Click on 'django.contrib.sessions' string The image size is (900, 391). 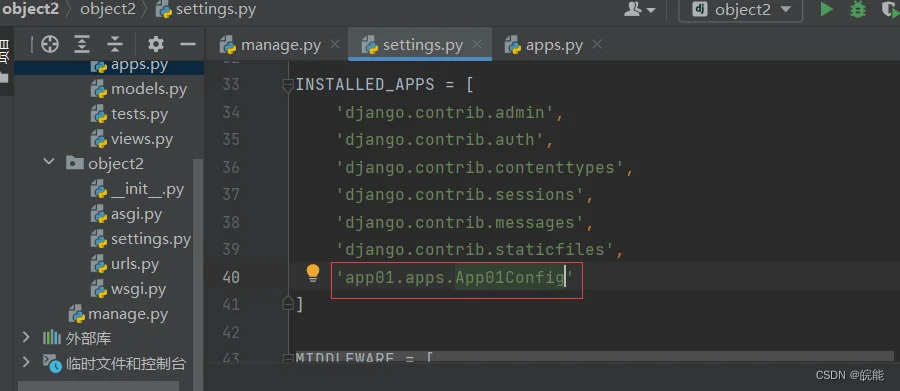tap(460, 195)
